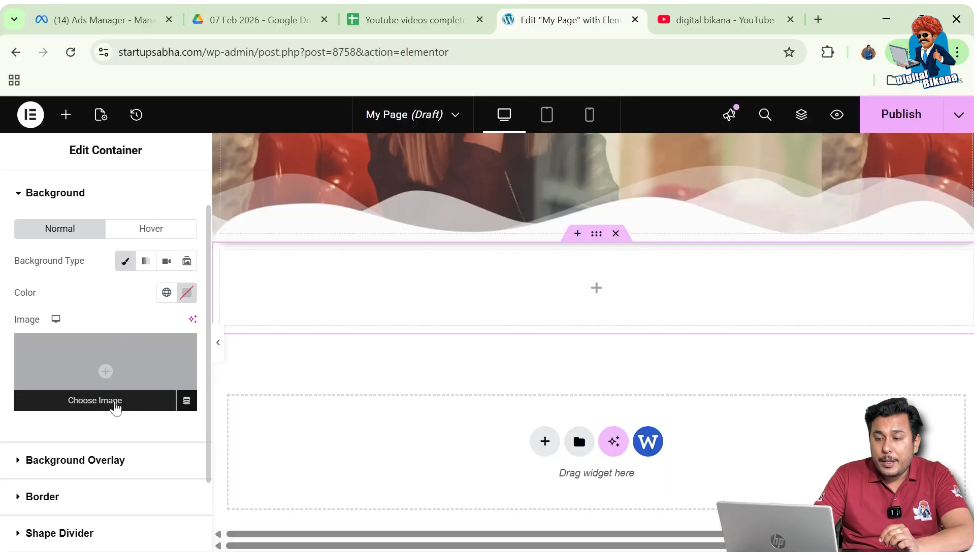Expand the Background Overlay section

pos(75,461)
